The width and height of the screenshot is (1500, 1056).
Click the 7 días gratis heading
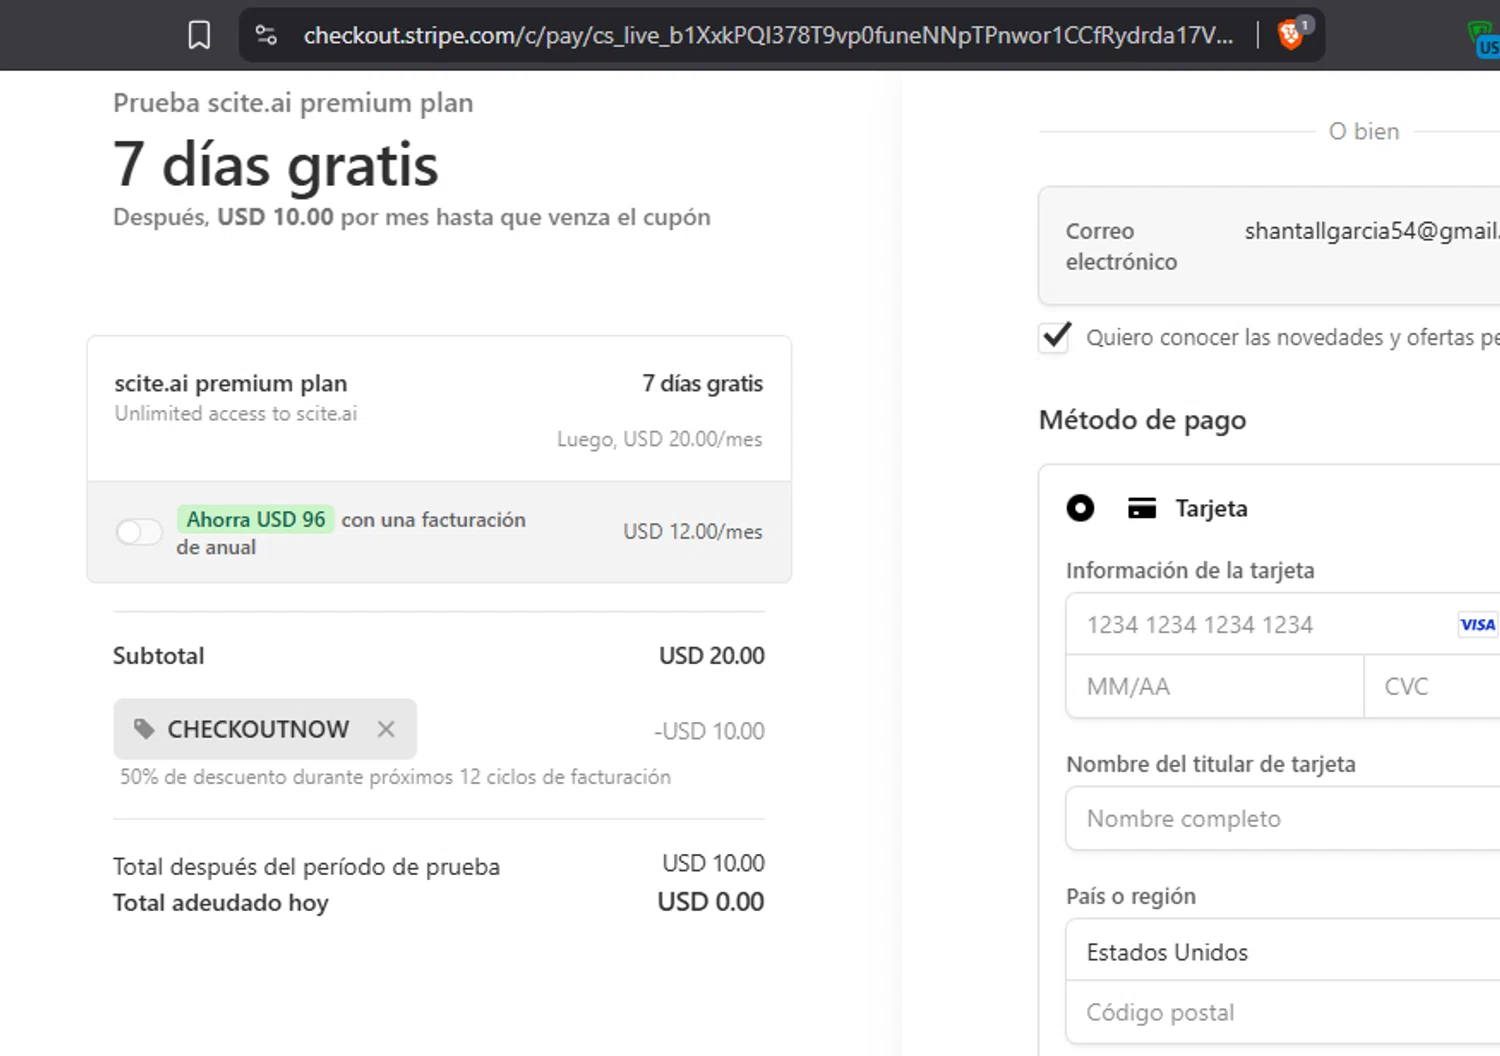click(x=276, y=165)
